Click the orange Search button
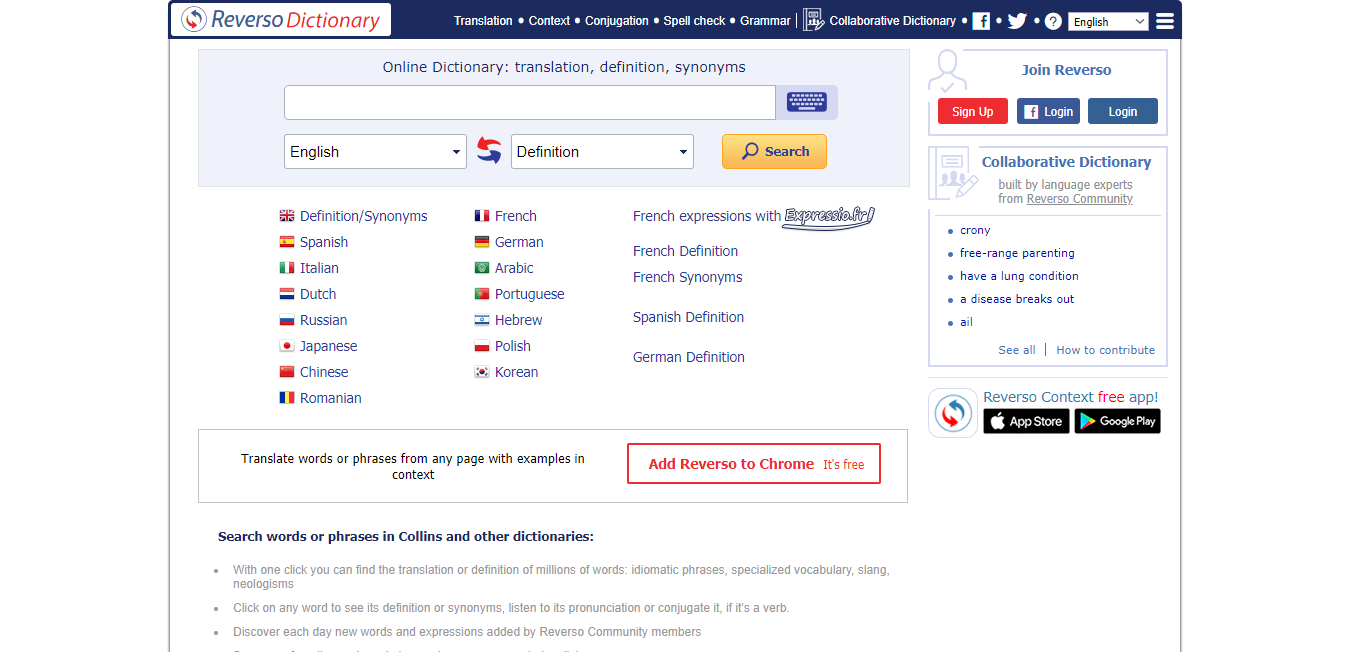 point(774,152)
